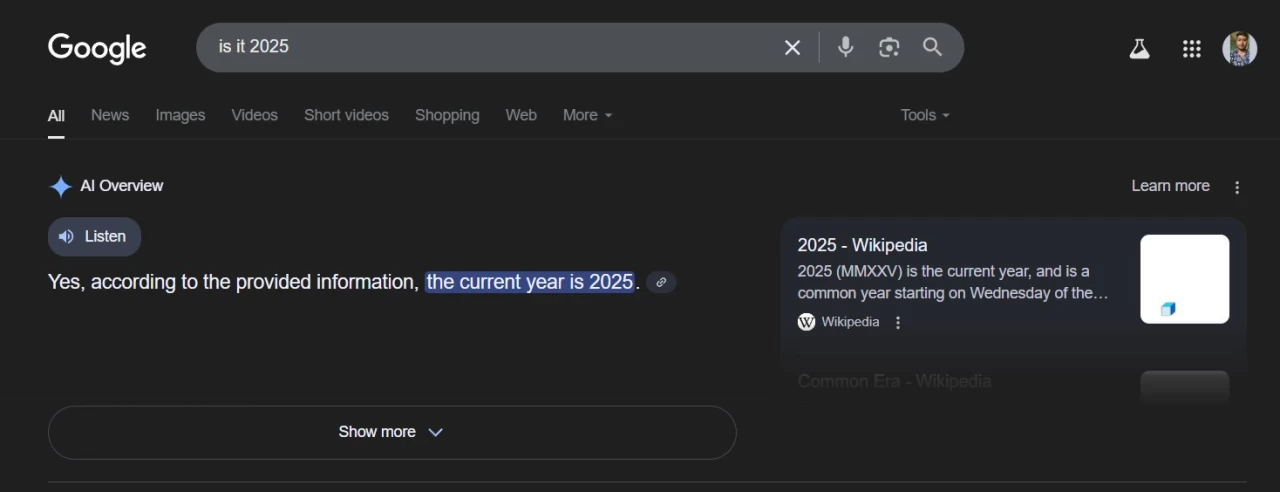
Task: Click the Learn more link
Action: pos(1170,186)
